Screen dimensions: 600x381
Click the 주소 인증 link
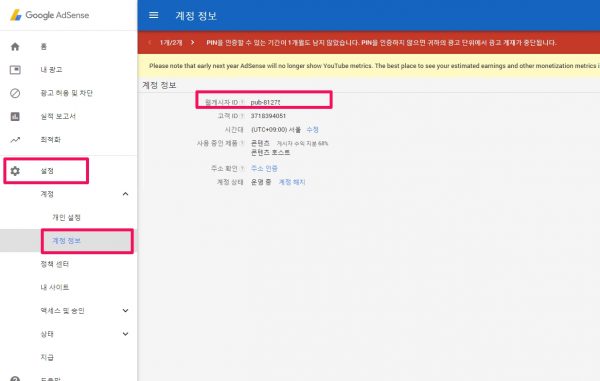coord(264,168)
